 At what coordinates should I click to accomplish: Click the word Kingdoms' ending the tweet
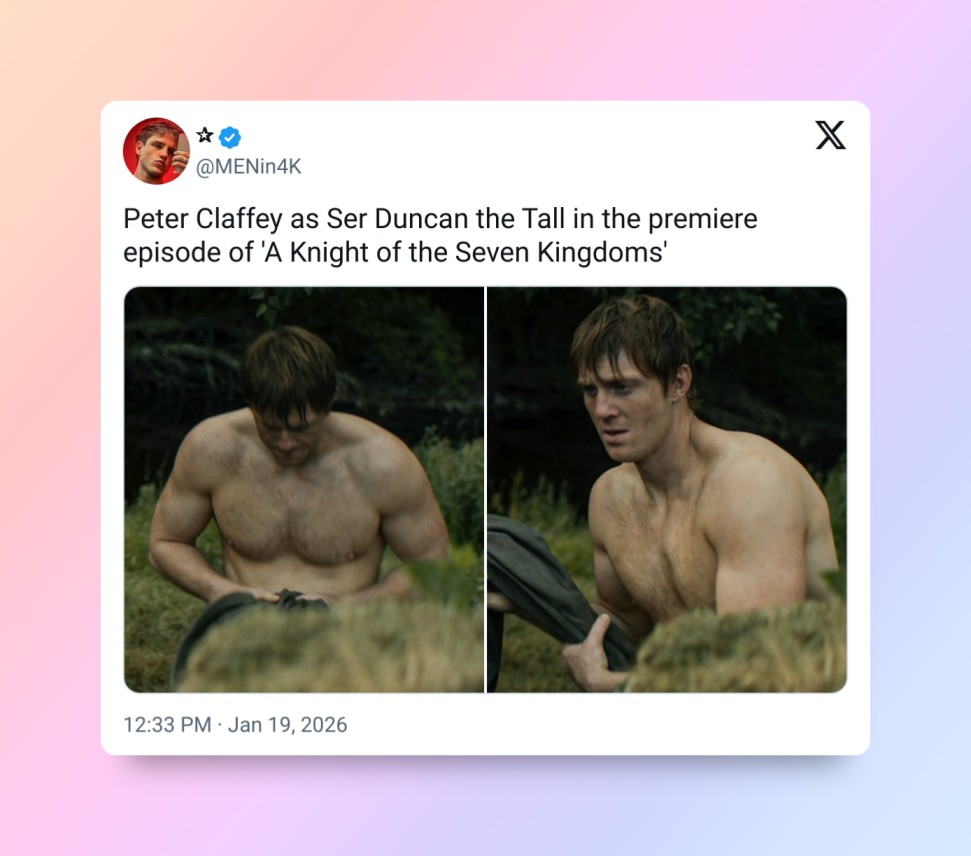pos(602,253)
